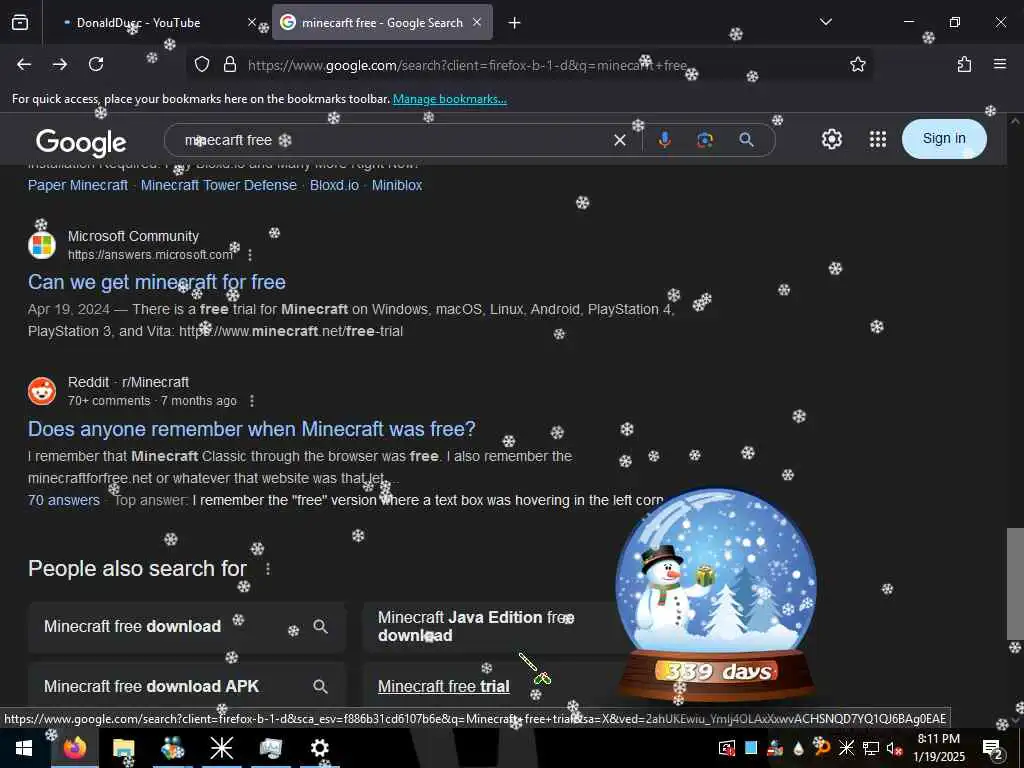Click the snow globe desktop widget

pyautogui.click(x=716, y=593)
